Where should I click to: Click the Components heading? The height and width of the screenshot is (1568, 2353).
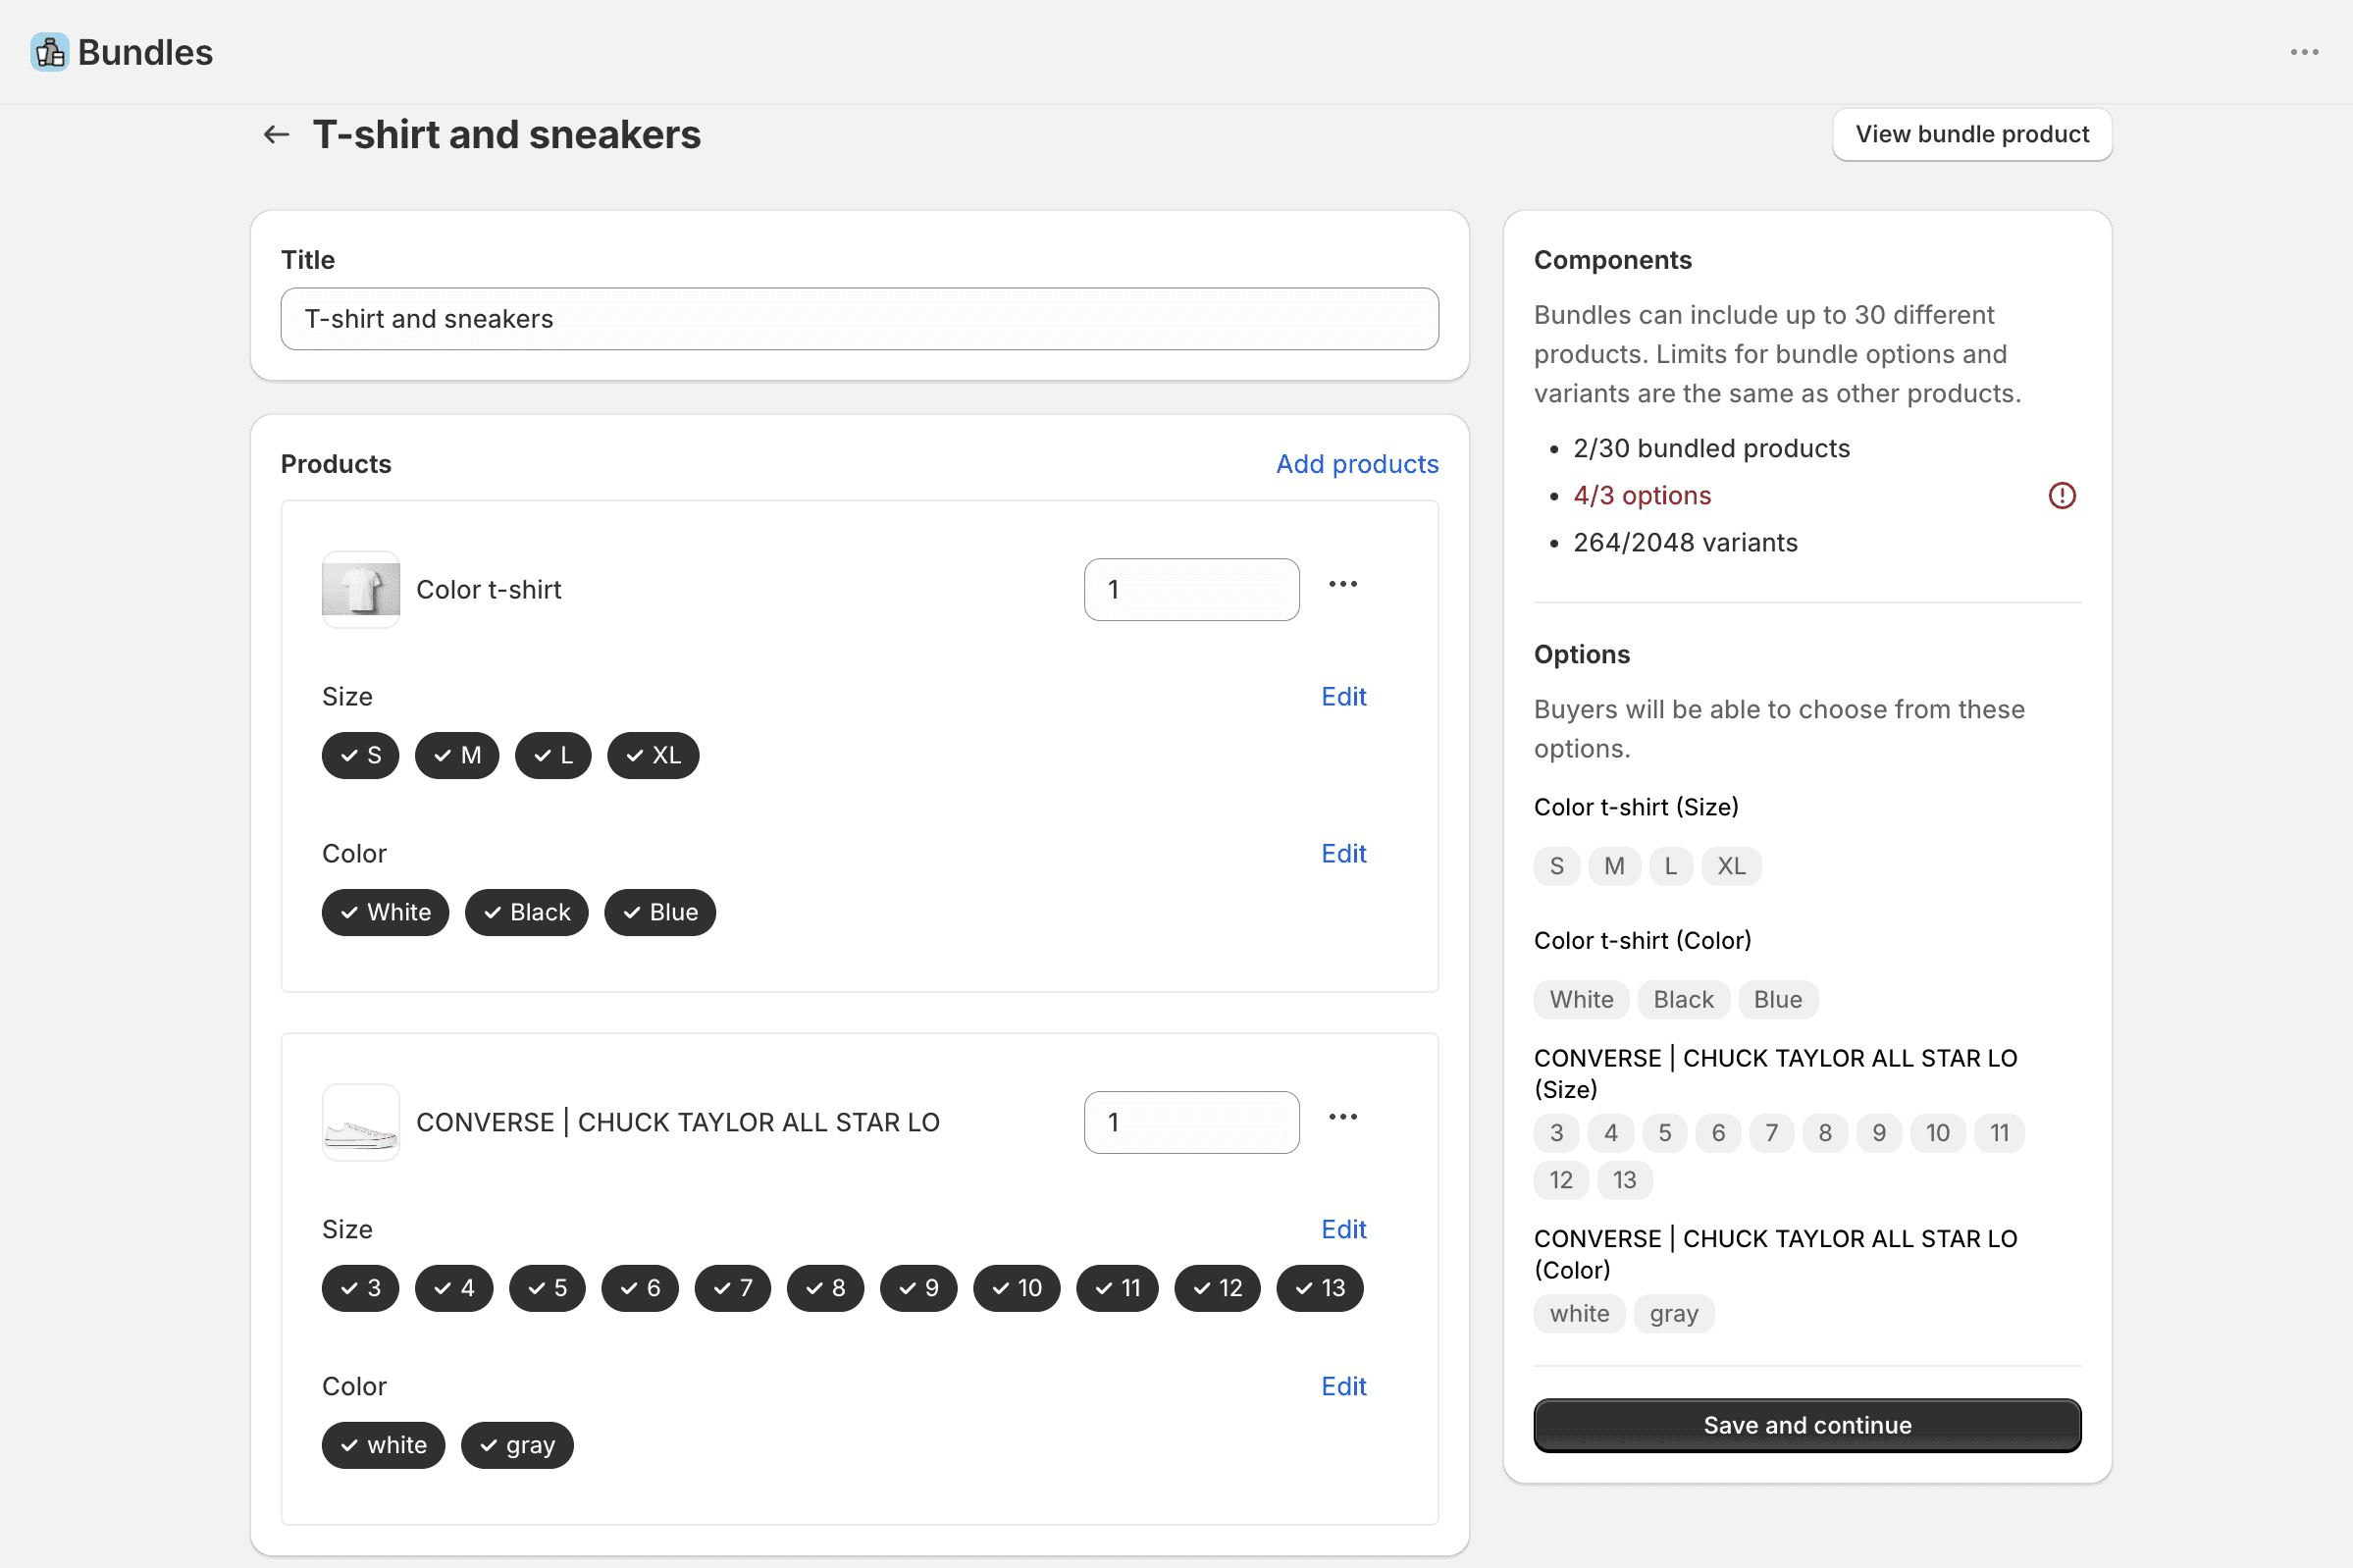1611,260
